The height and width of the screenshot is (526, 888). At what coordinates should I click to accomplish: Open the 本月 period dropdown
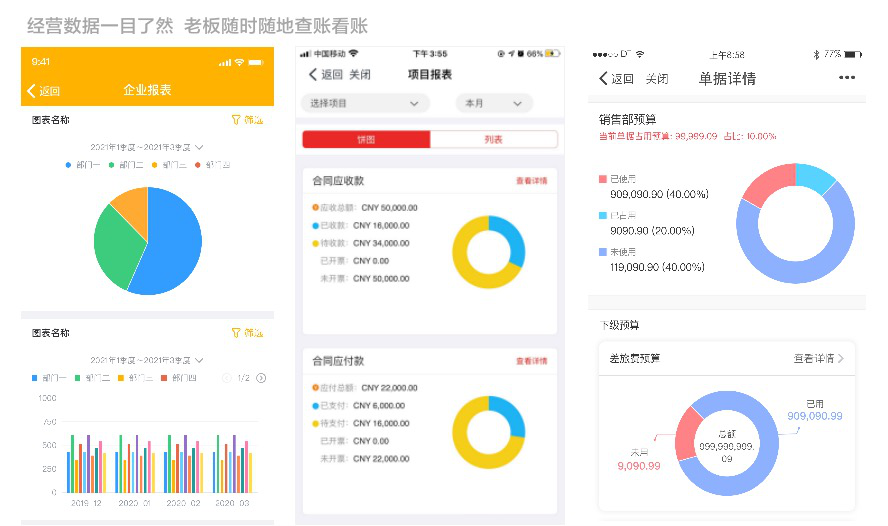click(493, 103)
